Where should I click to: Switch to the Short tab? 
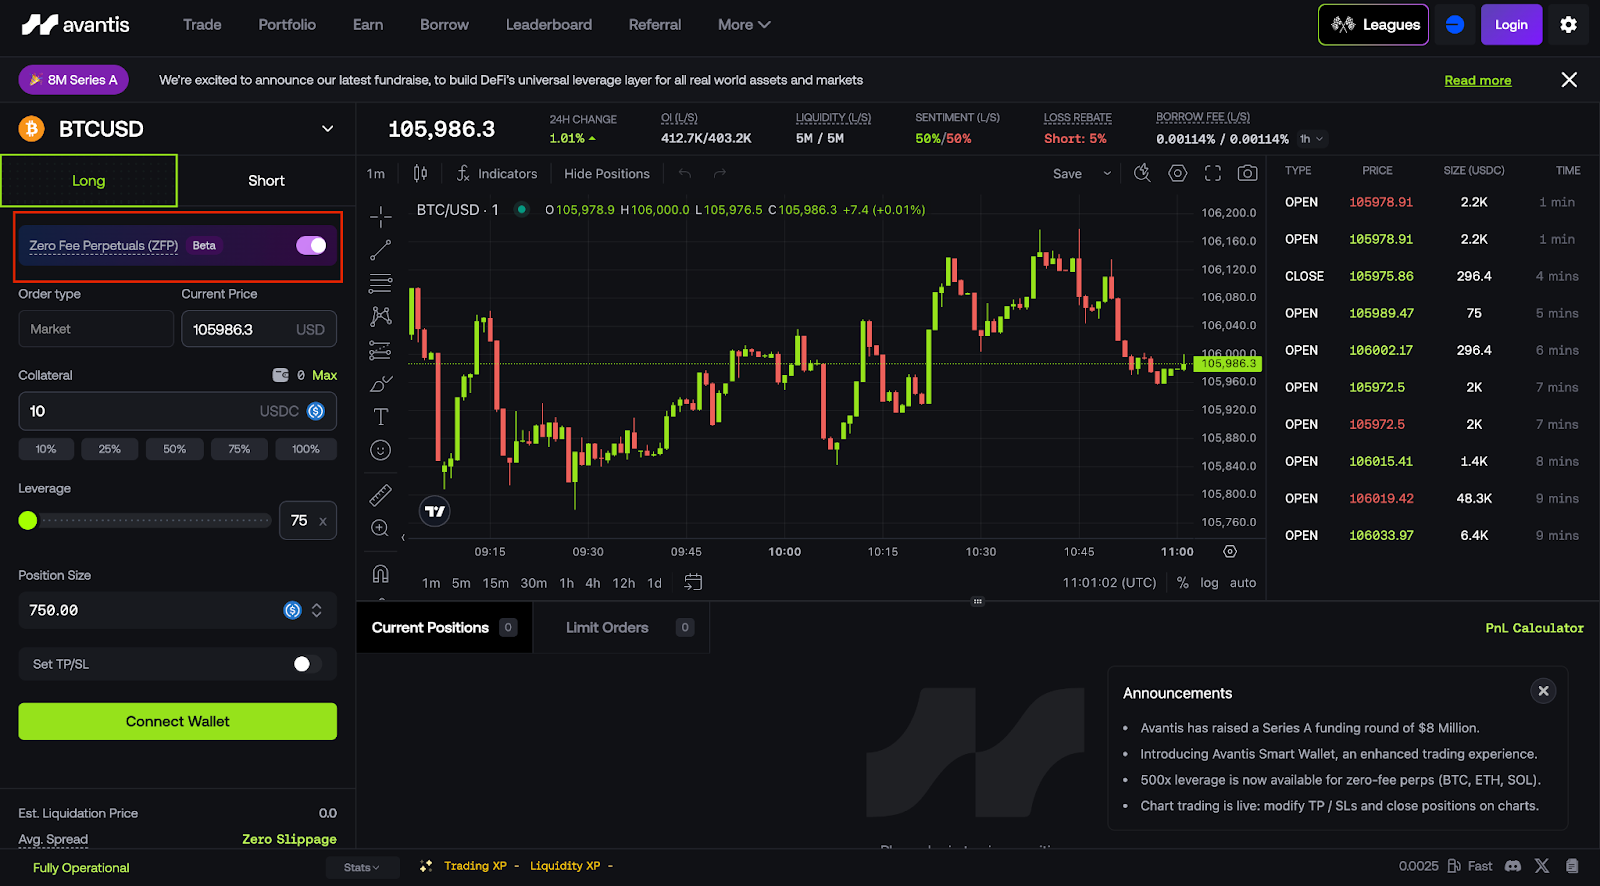pyautogui.click(x=266, y=181)
